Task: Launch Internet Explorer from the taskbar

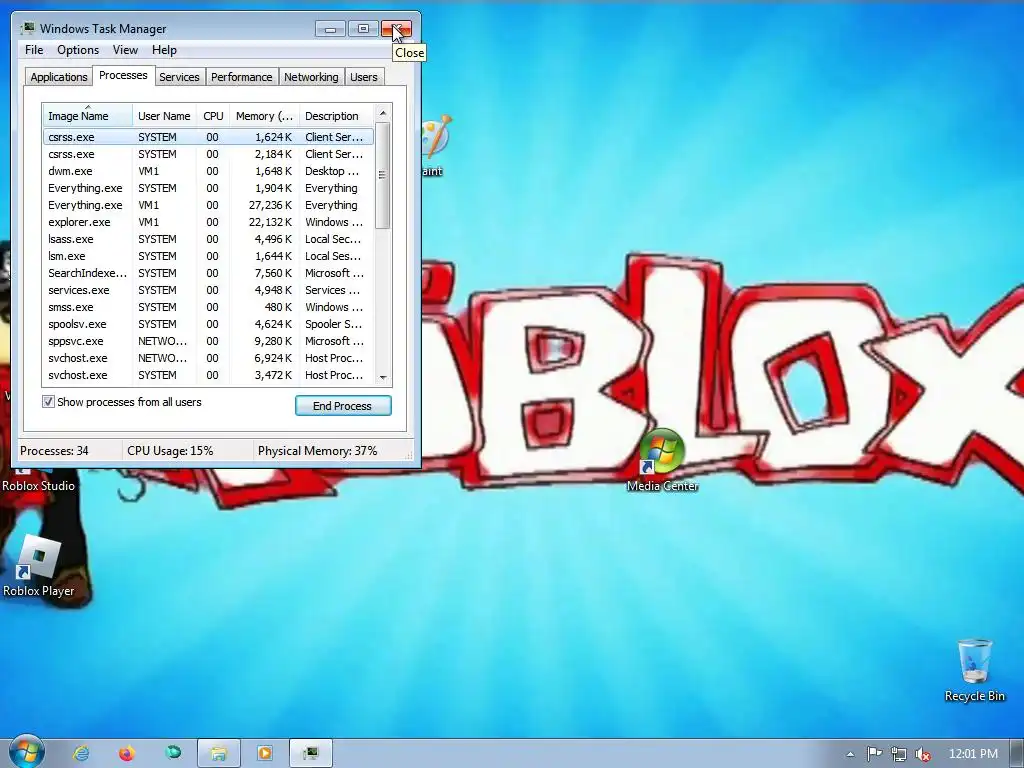Action: pyautogui.click(x=81, y=753)
